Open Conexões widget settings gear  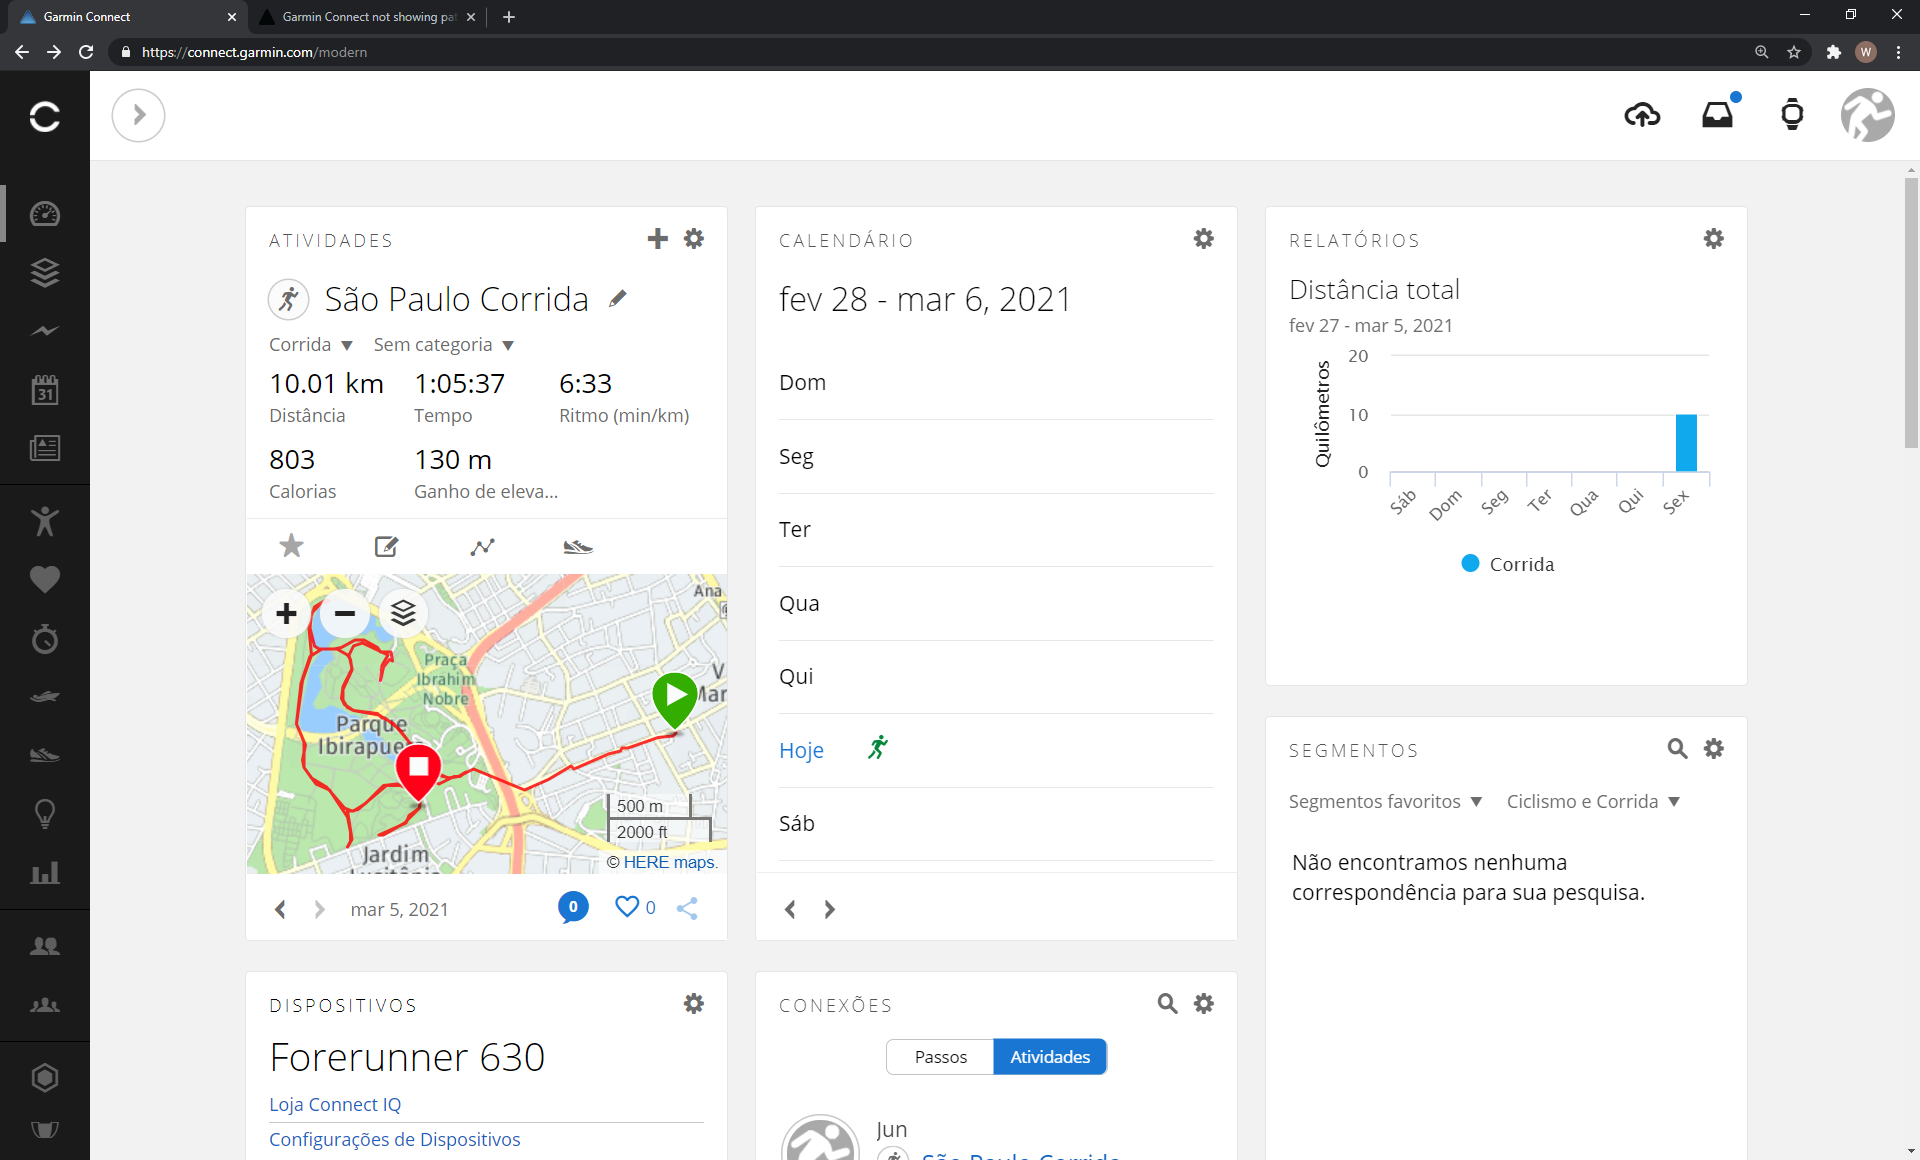[x=1204, y=1003]
